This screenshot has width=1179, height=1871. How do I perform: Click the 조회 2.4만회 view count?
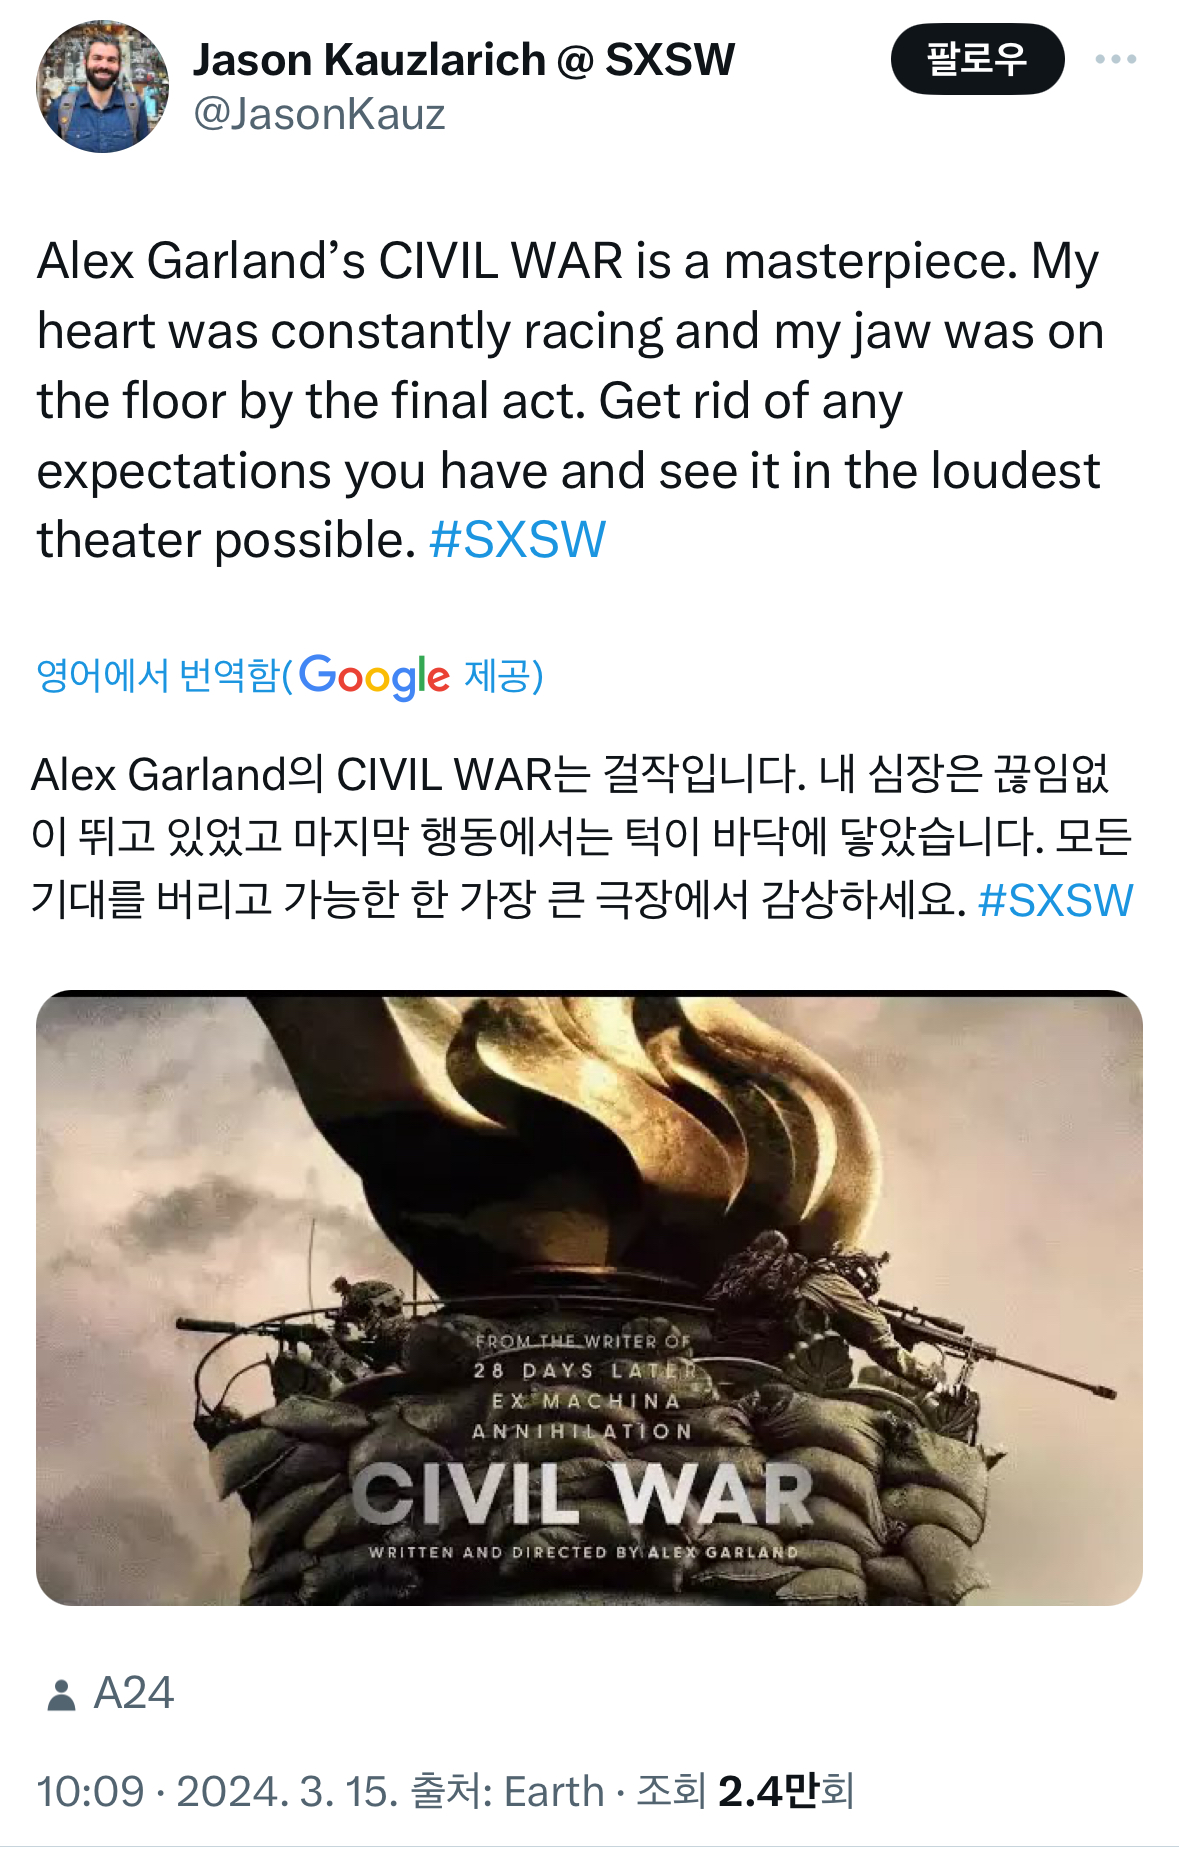click(x=745, y=1791)
